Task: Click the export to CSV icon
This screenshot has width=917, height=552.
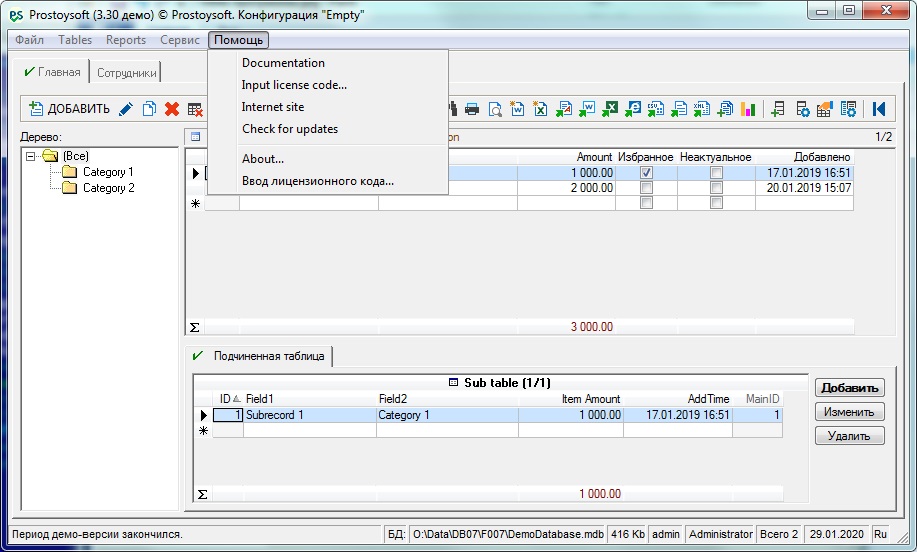Action: (656, 109)
